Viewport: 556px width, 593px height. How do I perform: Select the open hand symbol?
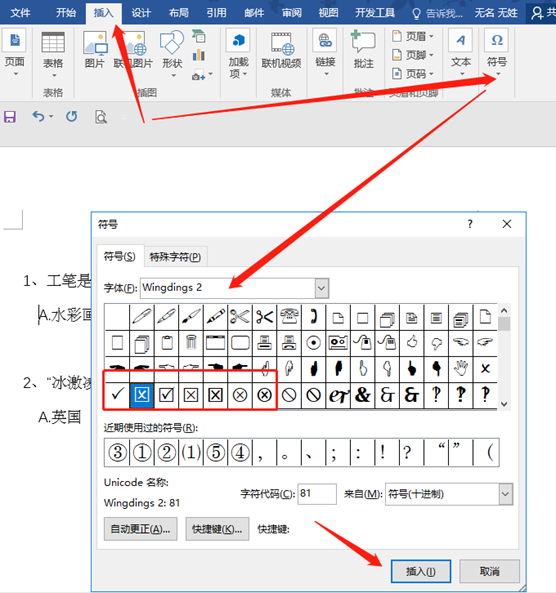(x=461, y=368)
